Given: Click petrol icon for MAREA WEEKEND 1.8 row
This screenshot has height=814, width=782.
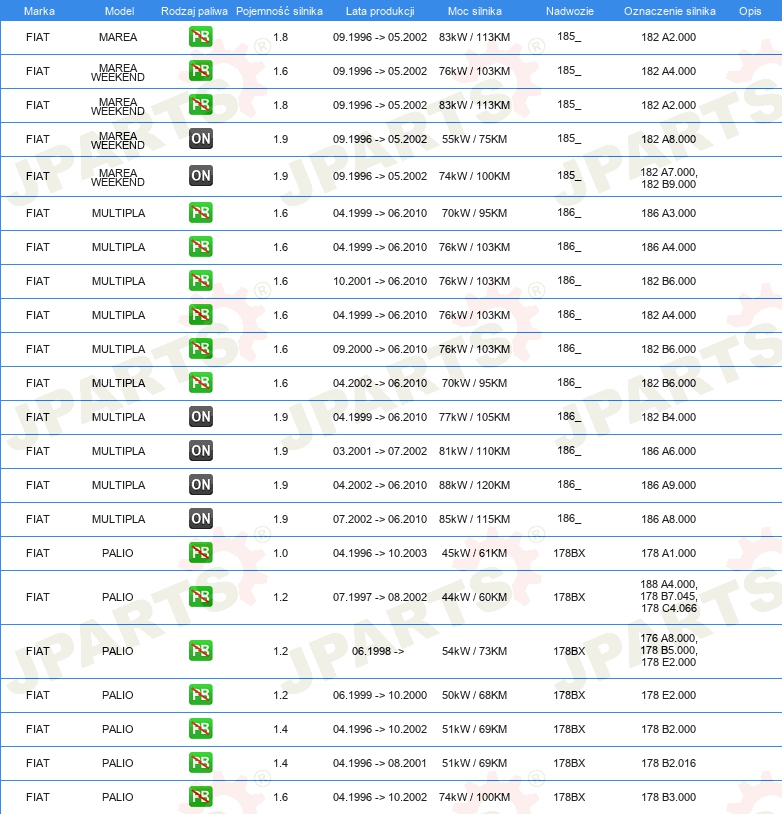Looking at the screenshot, I should tap(200, 105).
